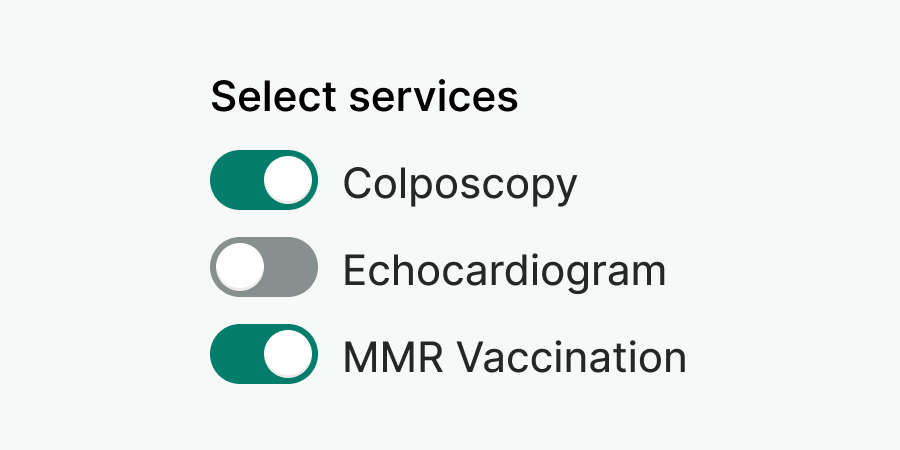Deselect the last service in the list
900x450 pixels.
(264, 355)
